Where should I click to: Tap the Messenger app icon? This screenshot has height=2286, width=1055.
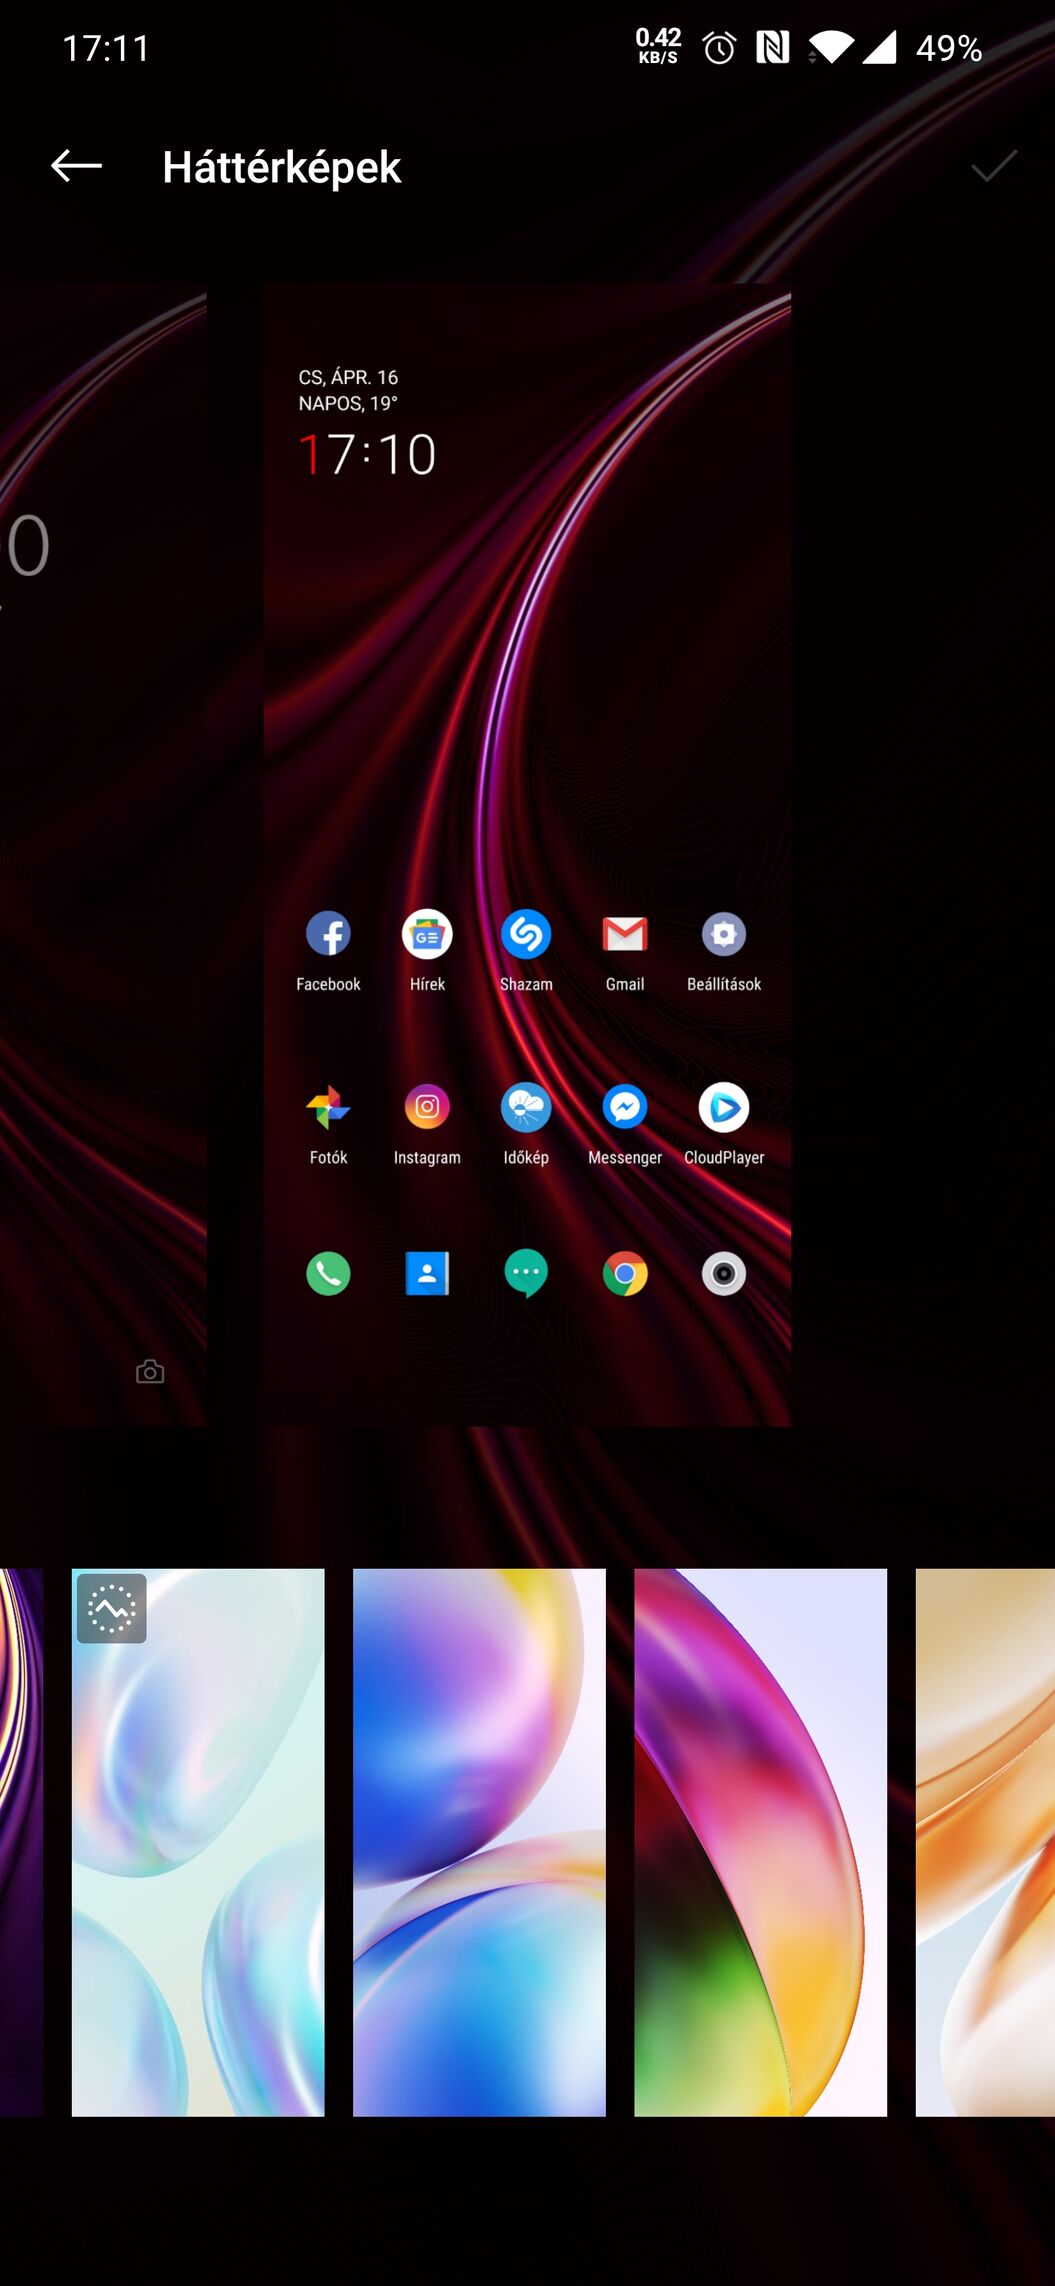[x=625, y=1107]
